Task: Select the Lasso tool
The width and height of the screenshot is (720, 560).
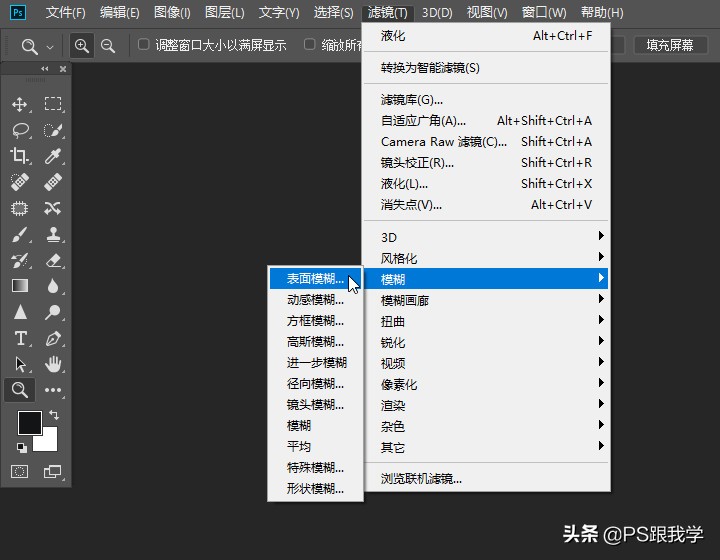Action: pos(20,130)
